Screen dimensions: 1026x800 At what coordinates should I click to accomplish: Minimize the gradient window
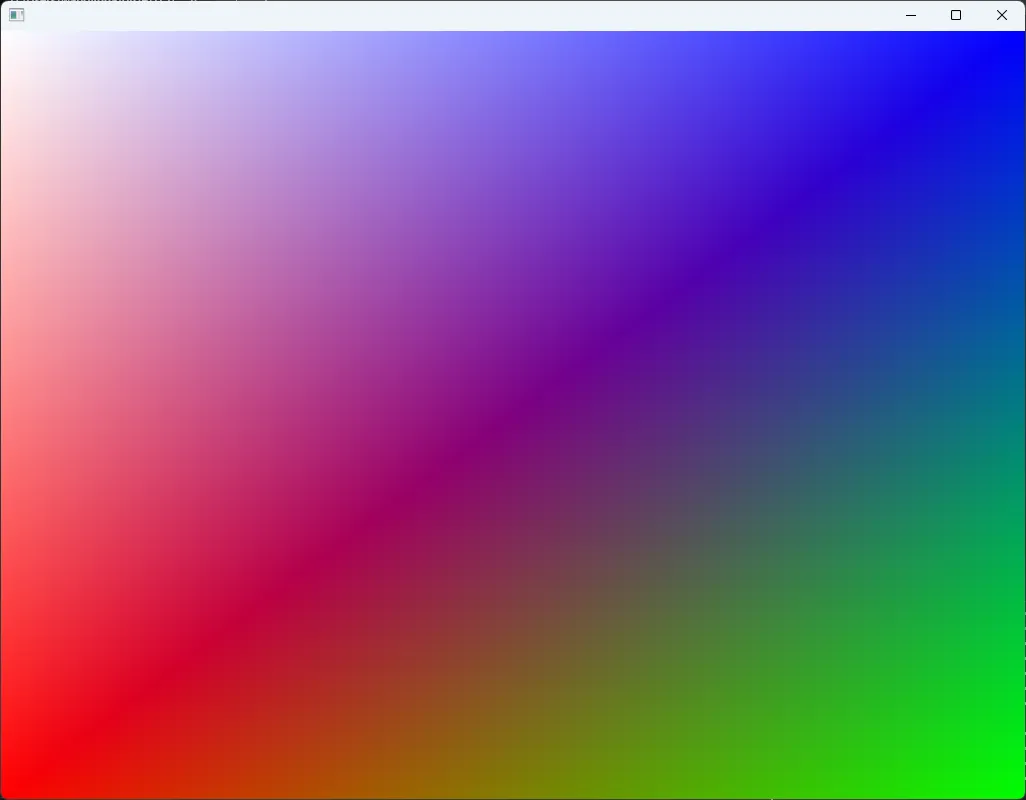point(910,15)
